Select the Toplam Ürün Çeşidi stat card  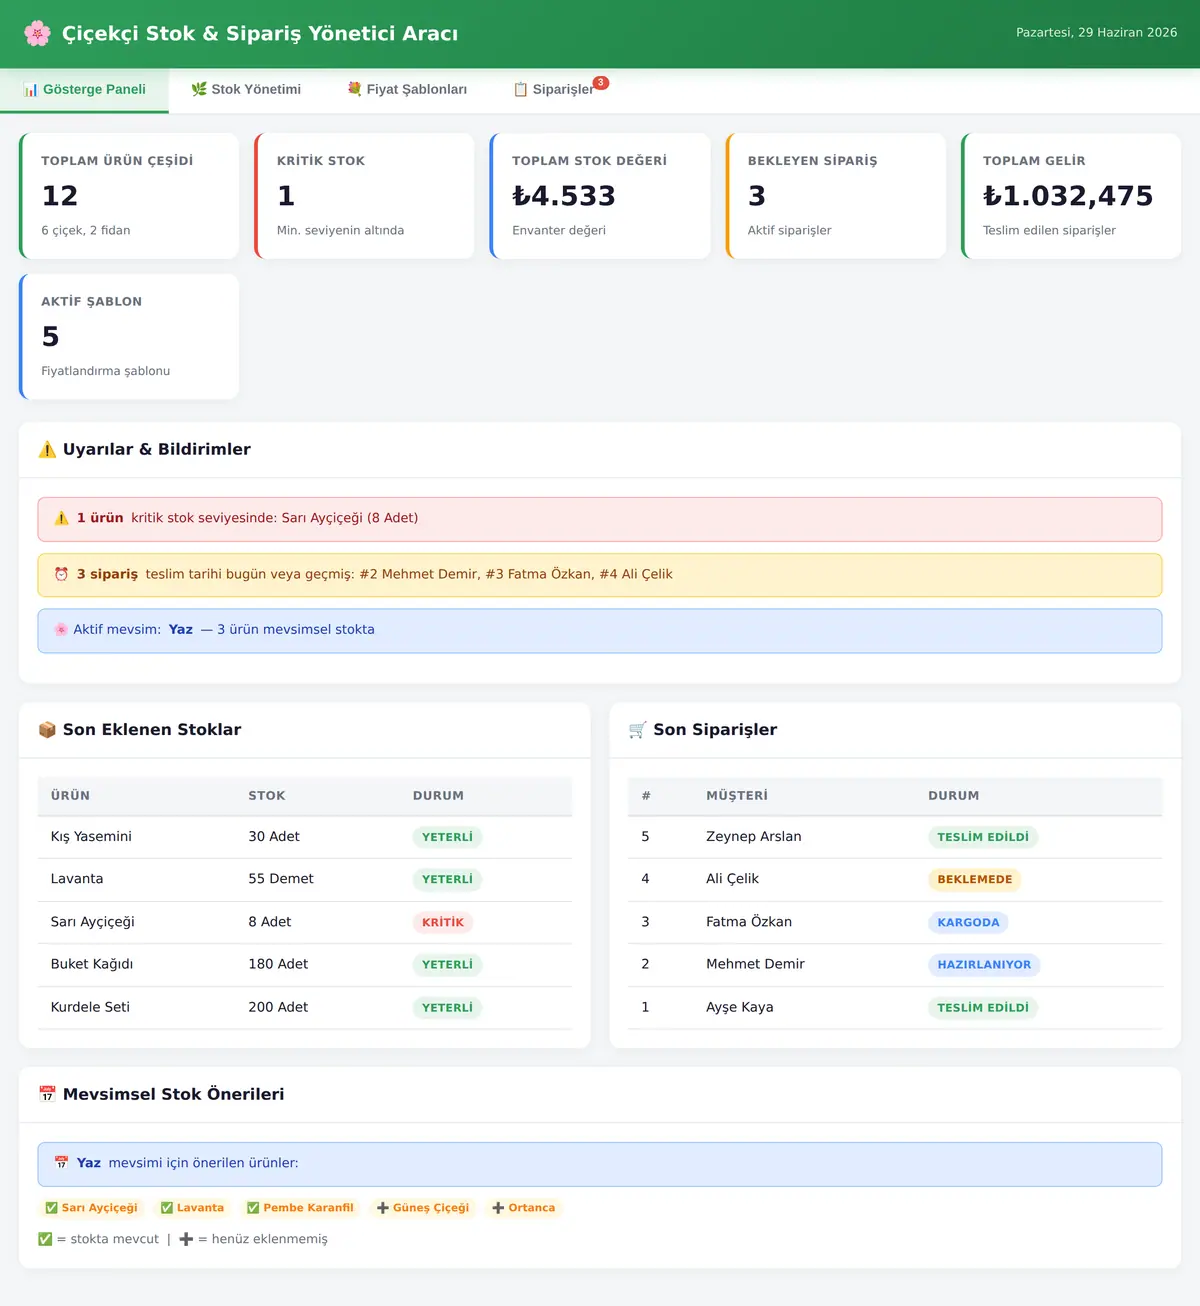(129, 196)
